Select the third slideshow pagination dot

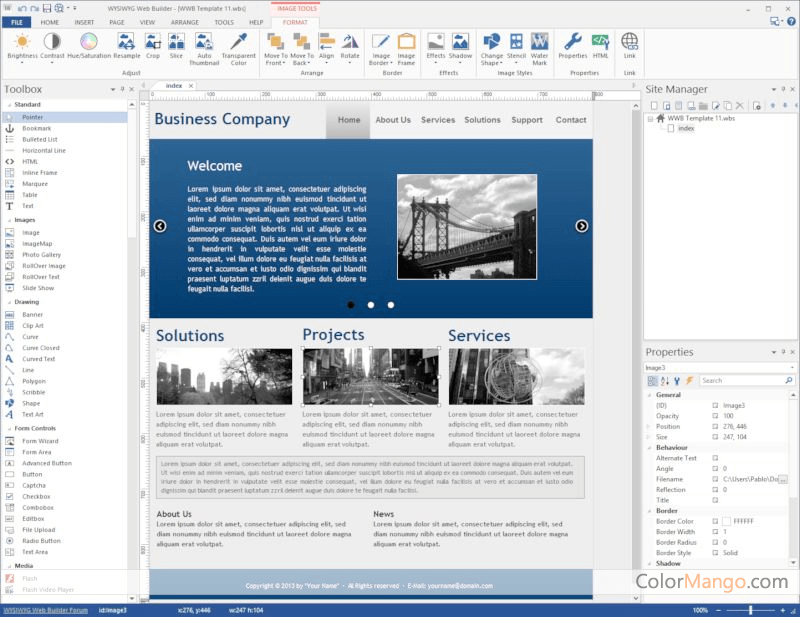pos(391,304)
